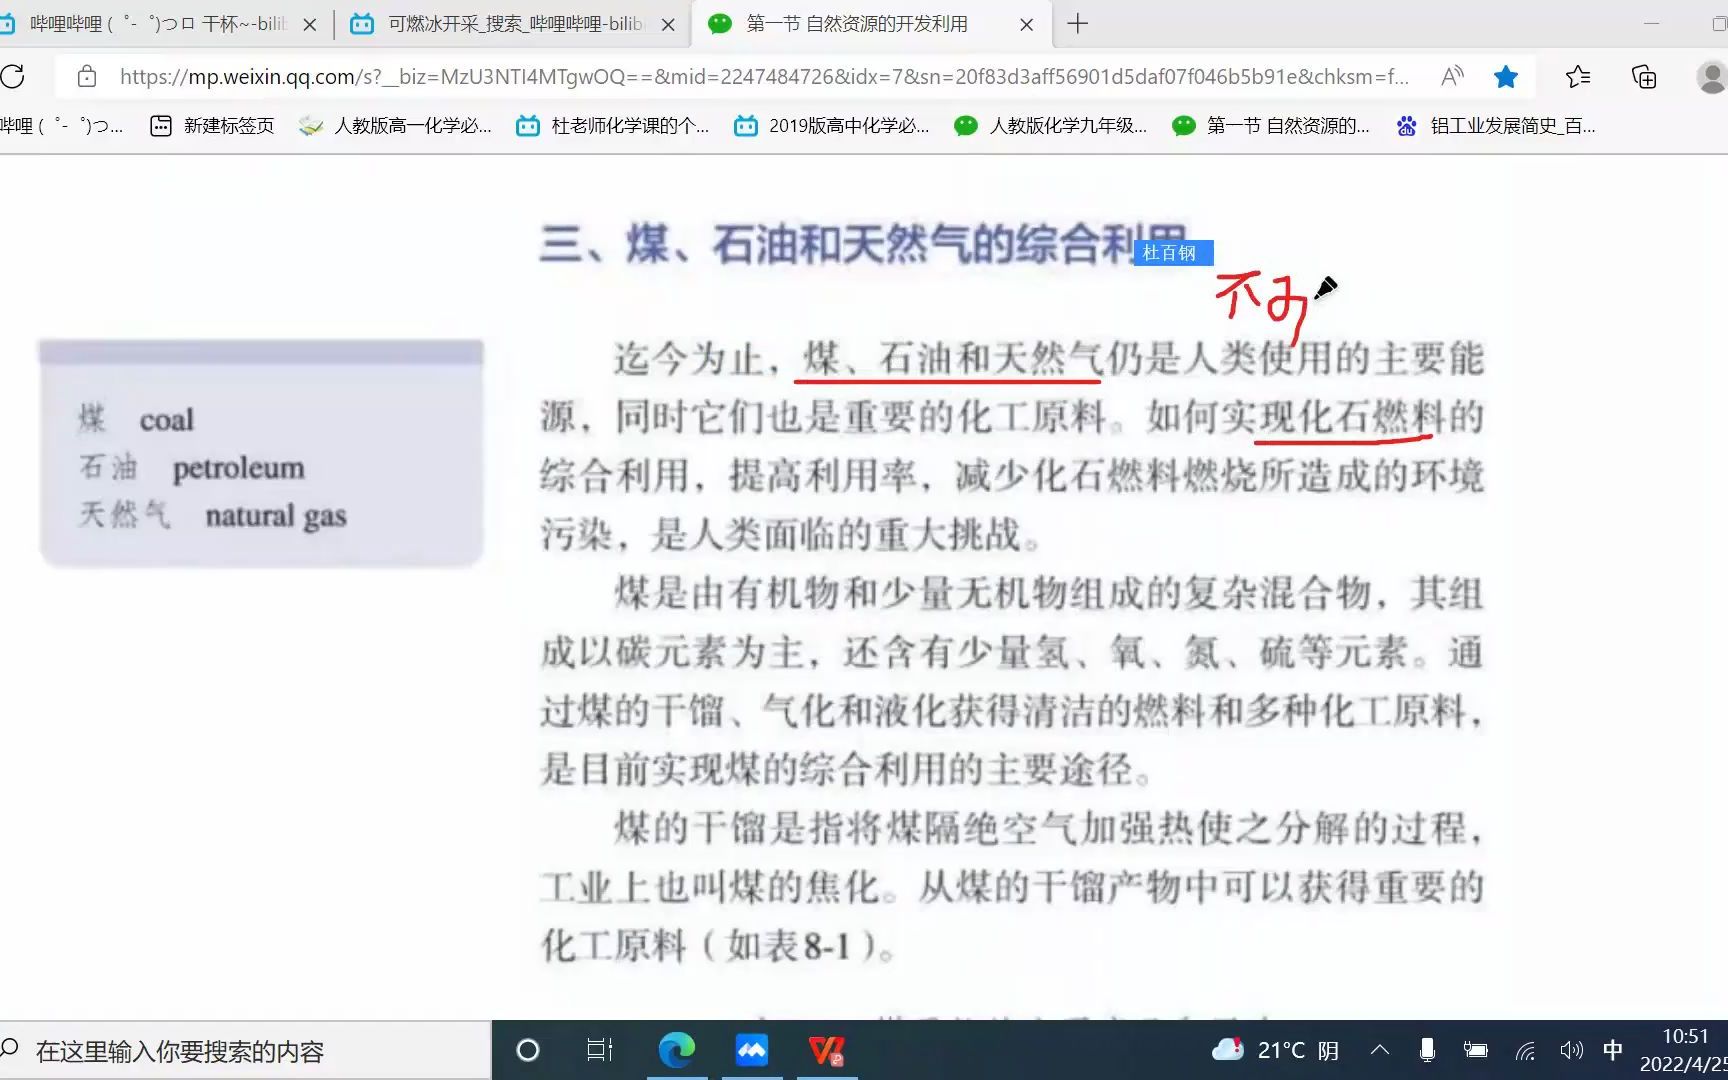Screen dimensions: 1728x1080
Task: Open the 新建标签页 bookmark
Action: (212, 126)
